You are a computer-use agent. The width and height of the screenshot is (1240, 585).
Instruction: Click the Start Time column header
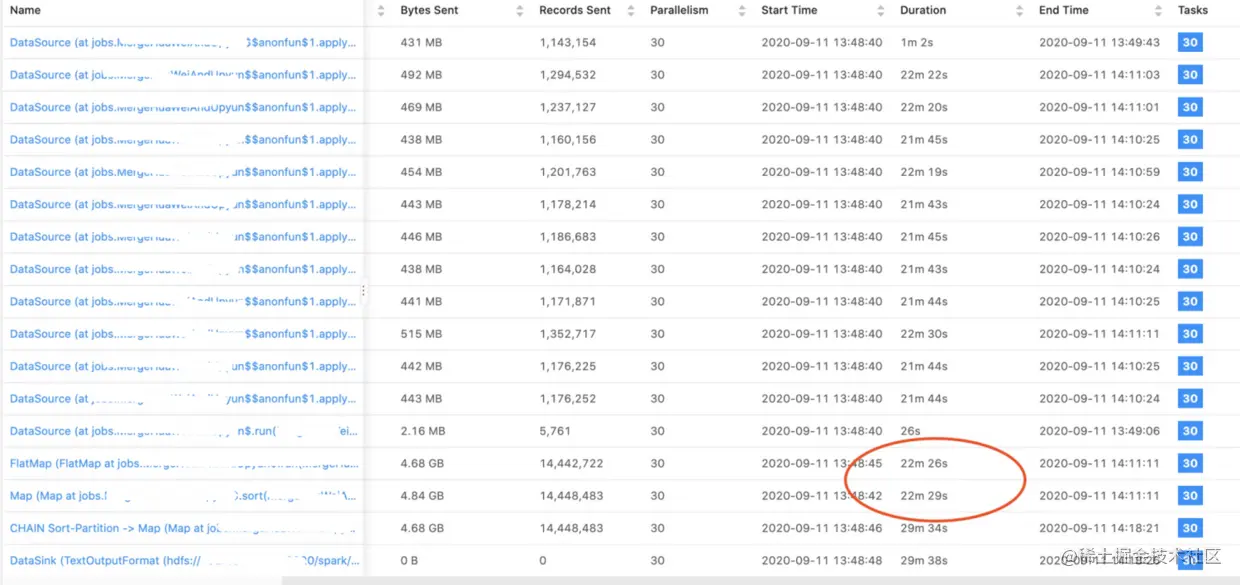pyautogui.click(x=789, y=11)
